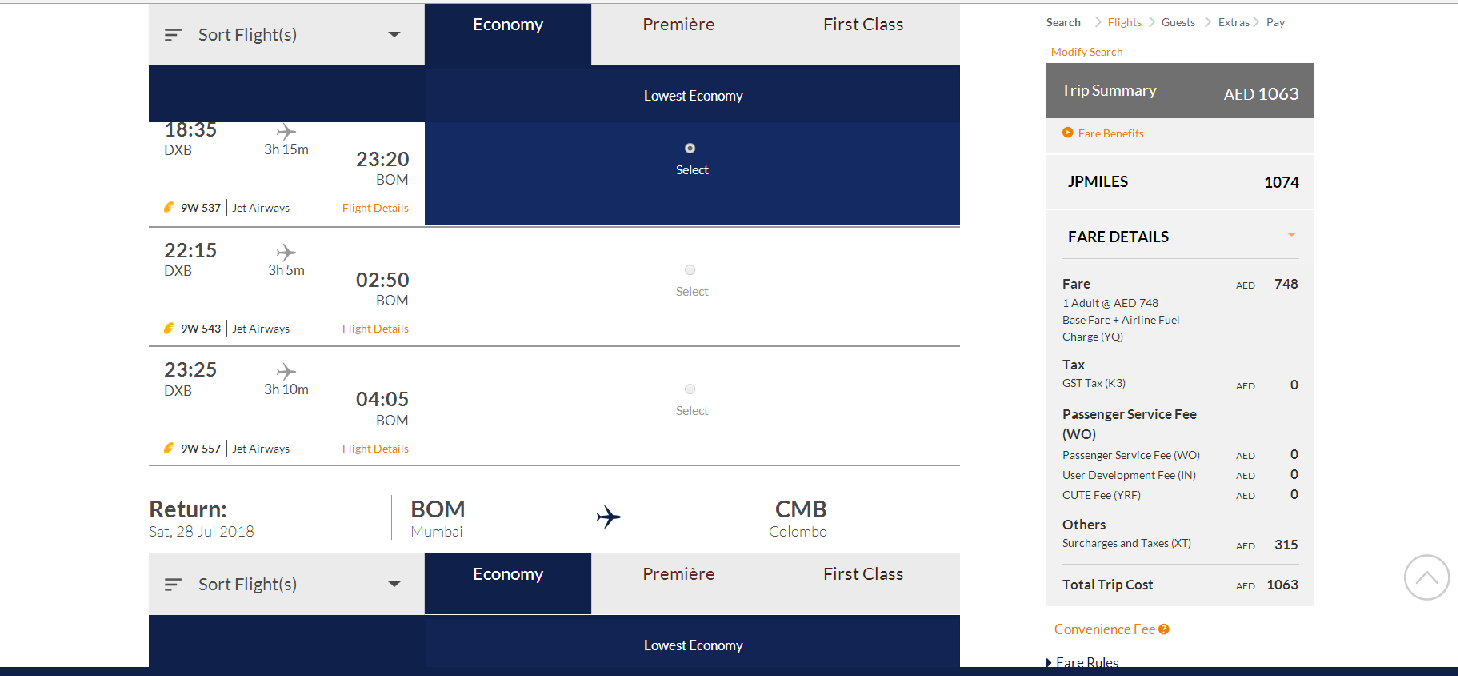Expand the Fare Rules disclosure triangle
This screenshot has width=1458, height=676.
[1049, 663]
